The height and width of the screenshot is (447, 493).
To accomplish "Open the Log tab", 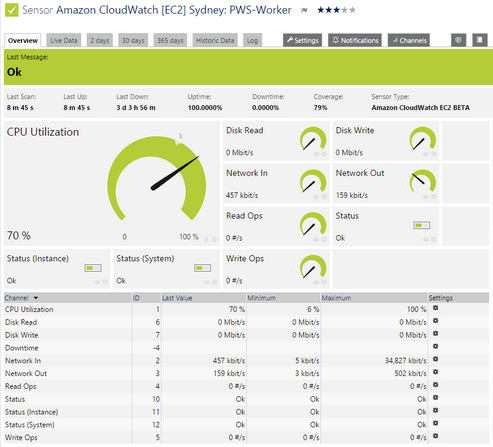I will tap(252, 40).
